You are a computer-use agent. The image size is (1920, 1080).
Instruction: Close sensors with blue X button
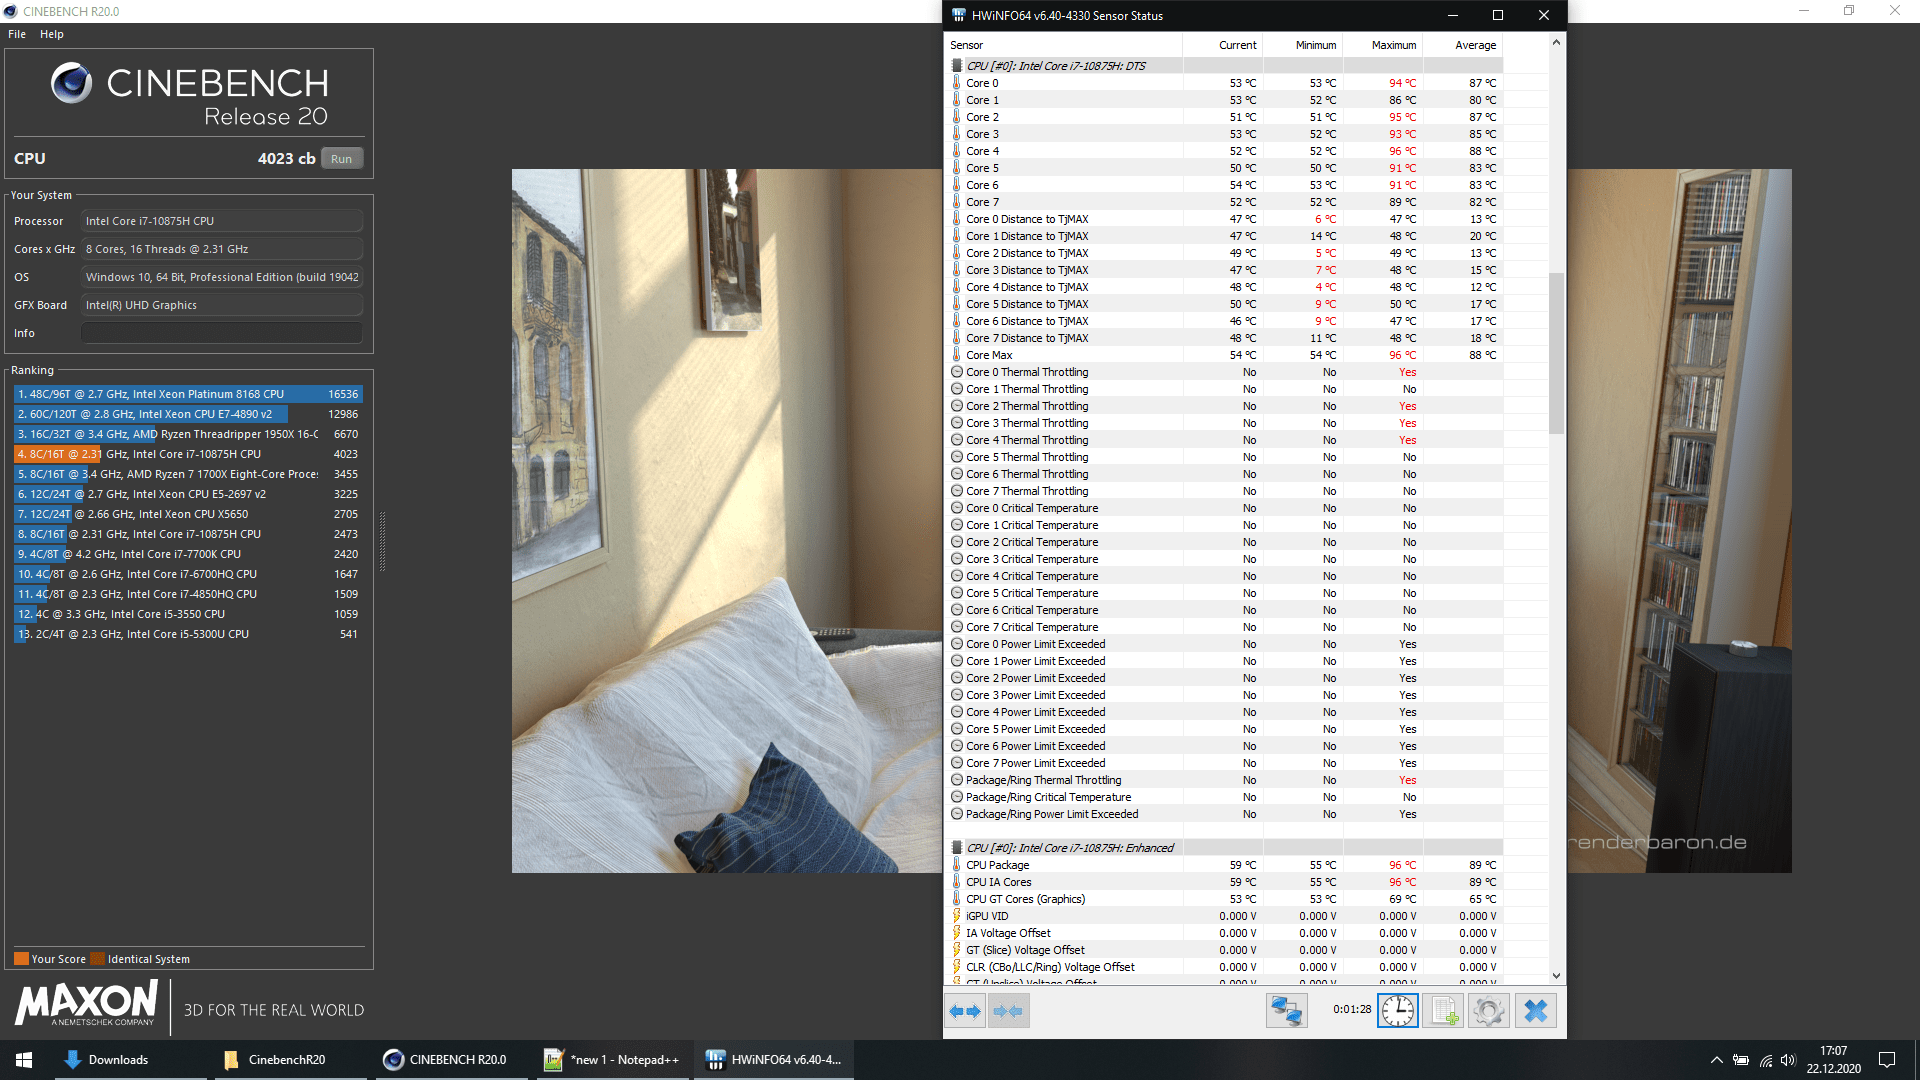click(1535, 1011)
